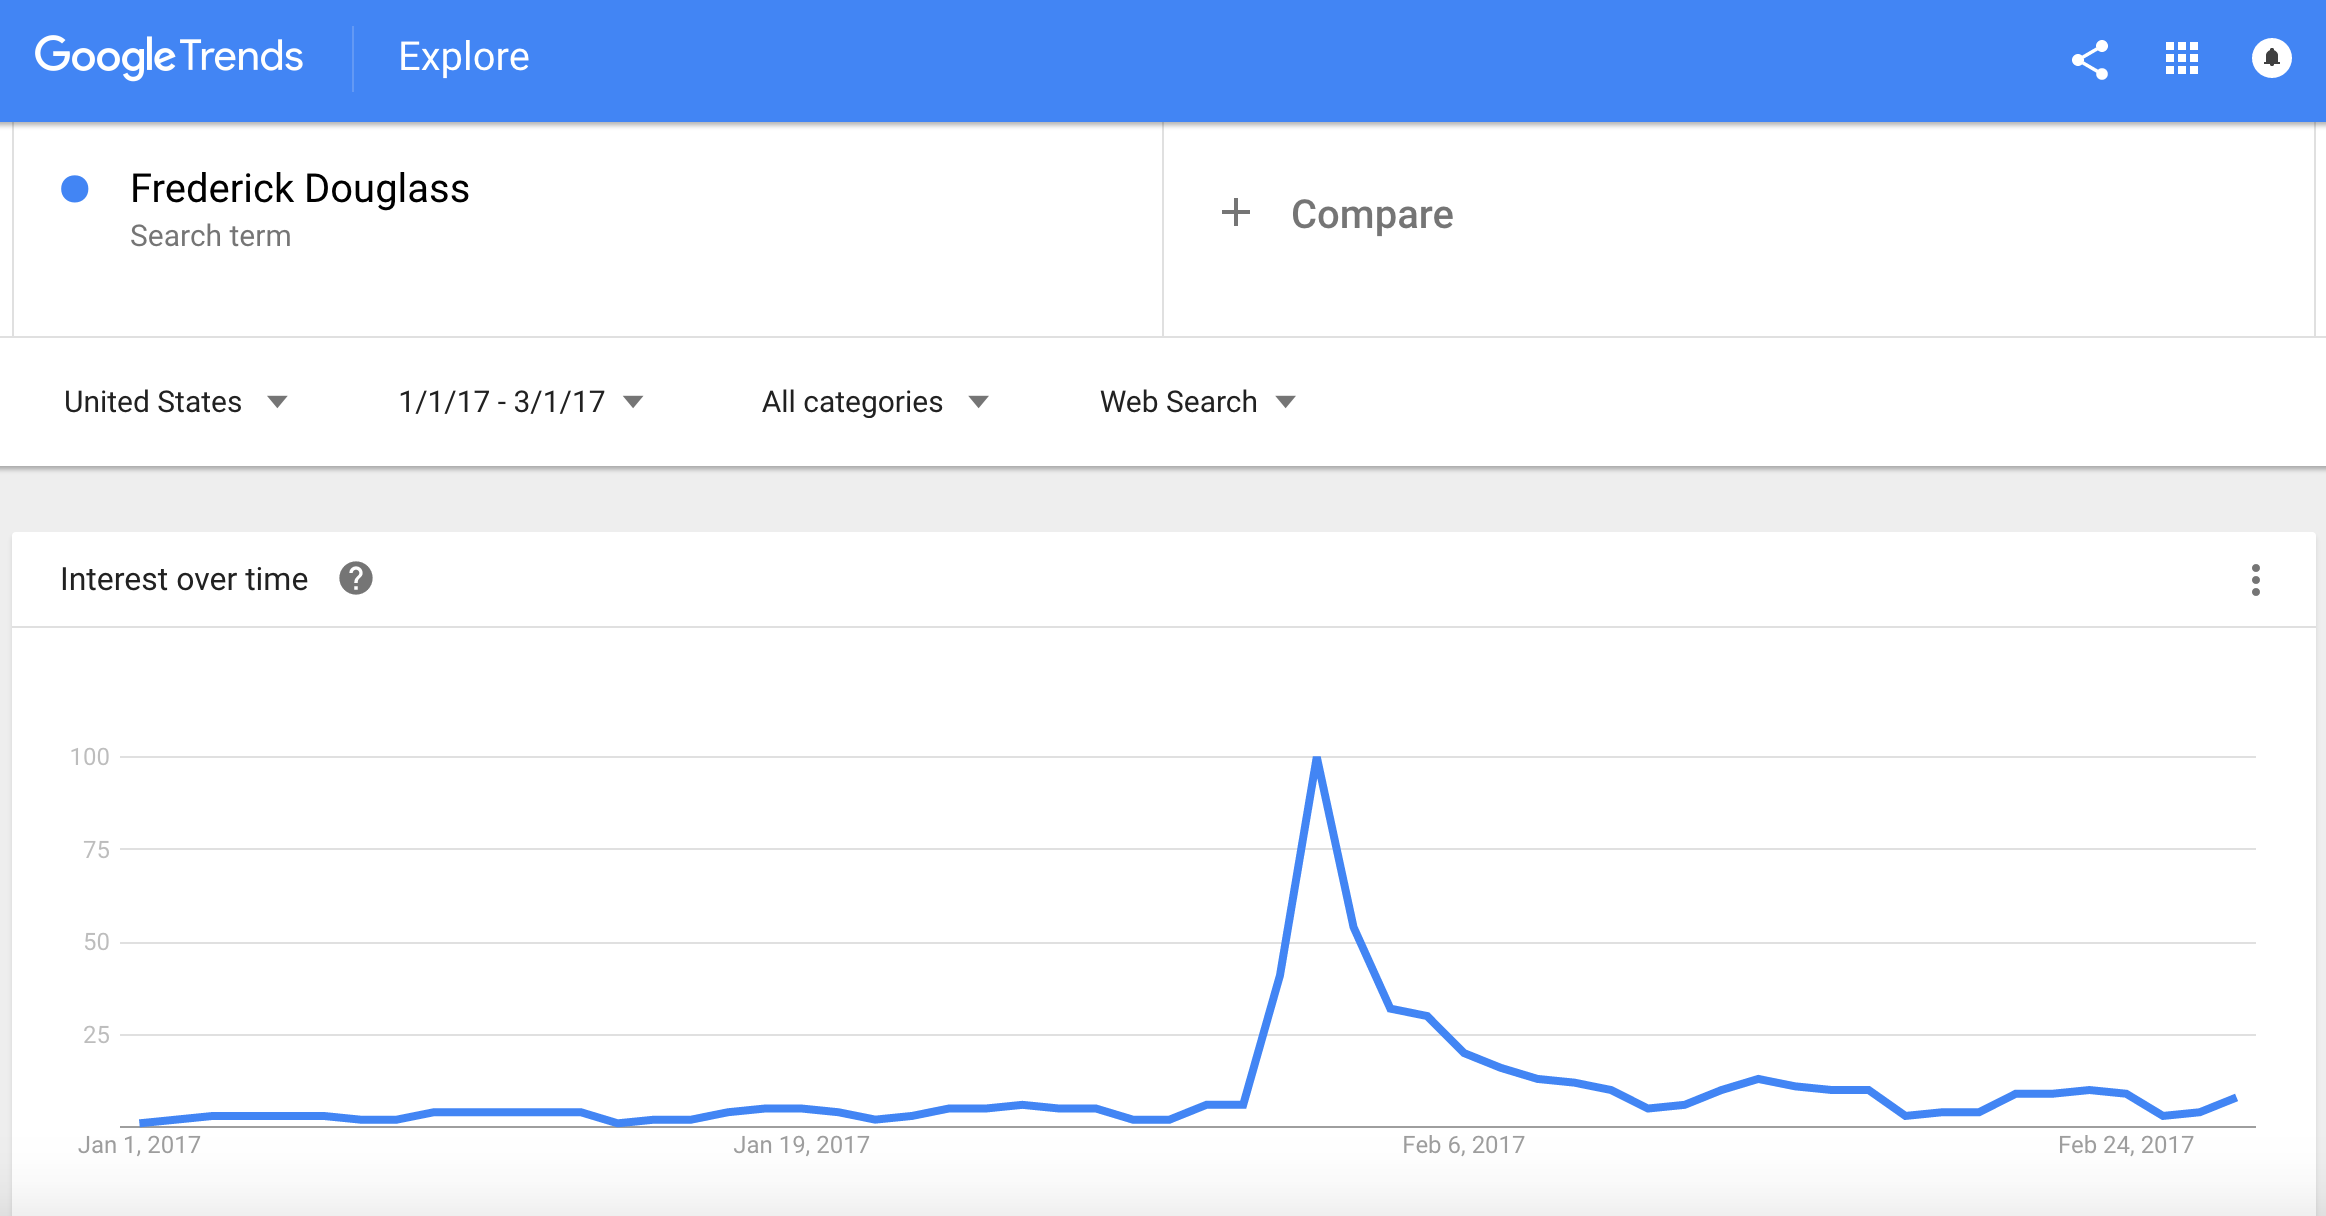Click the peak point of the chart
The width and height of the screenshot is (2326, 1216).
tap(1317, 758)
